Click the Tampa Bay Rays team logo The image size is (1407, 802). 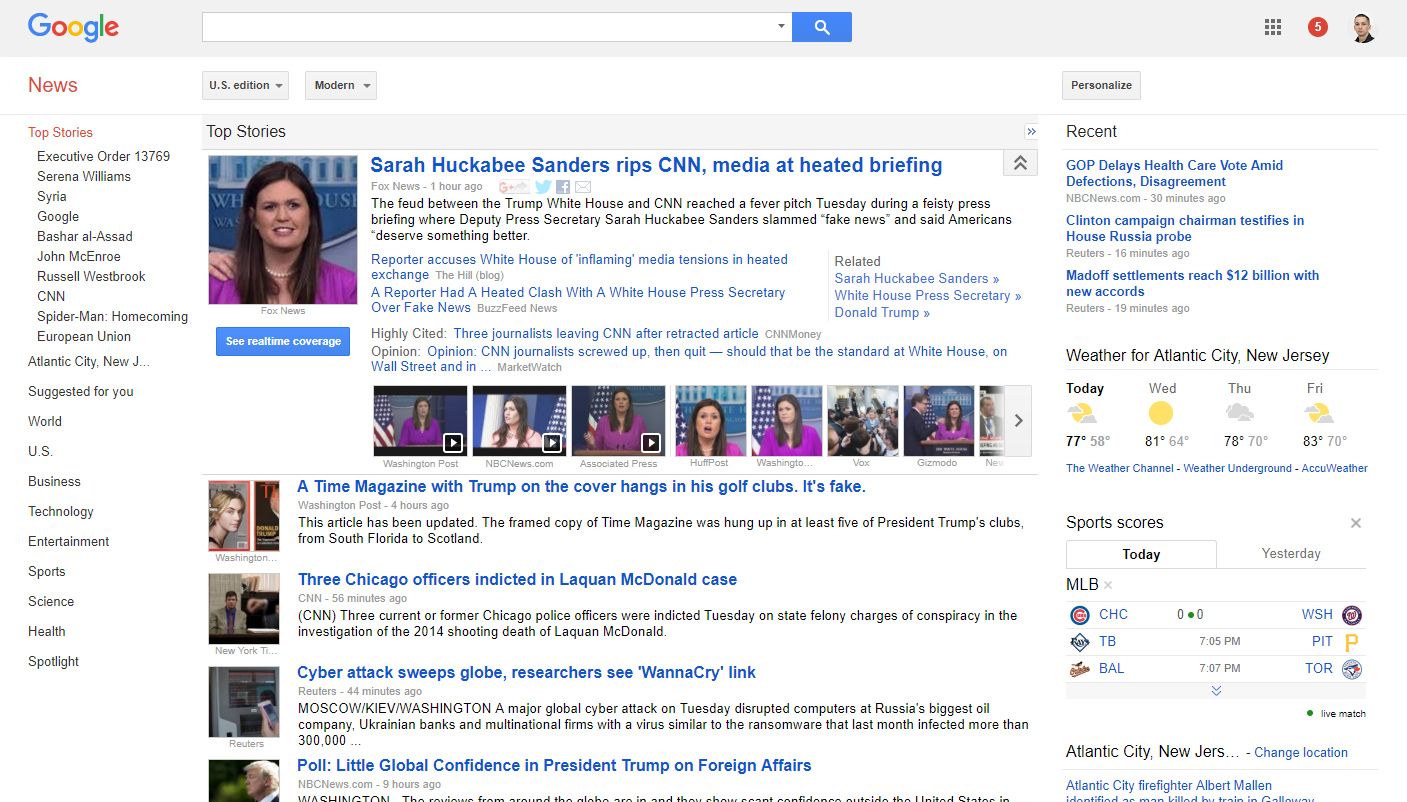[x=1079, y=642]
